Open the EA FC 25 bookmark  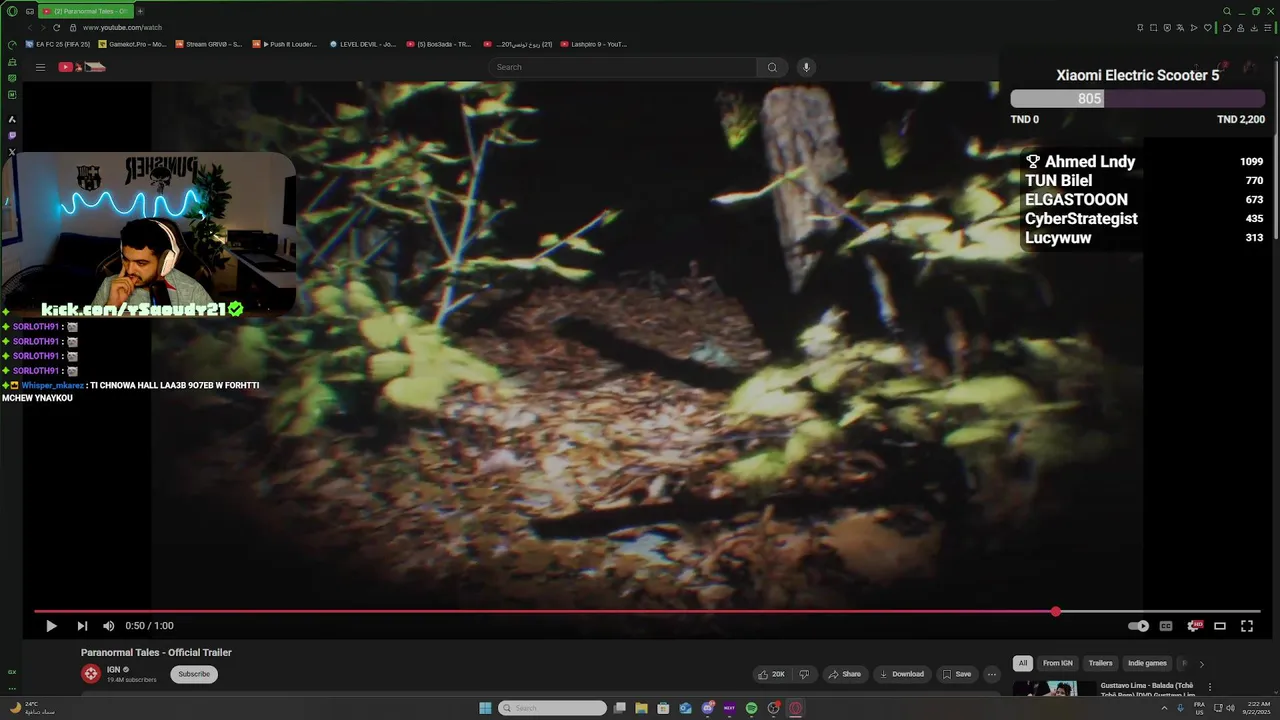(x=58, y=44)
